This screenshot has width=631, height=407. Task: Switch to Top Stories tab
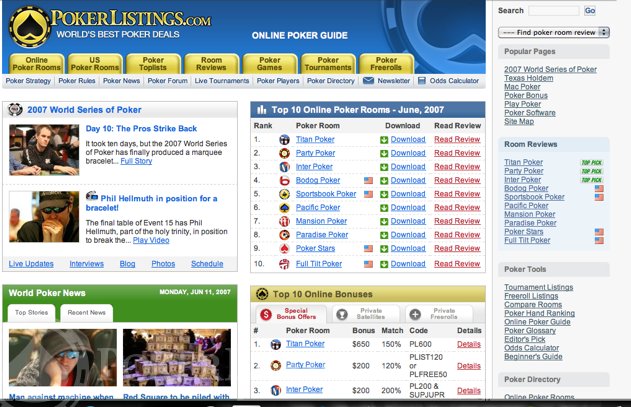[x=31, y=313]
